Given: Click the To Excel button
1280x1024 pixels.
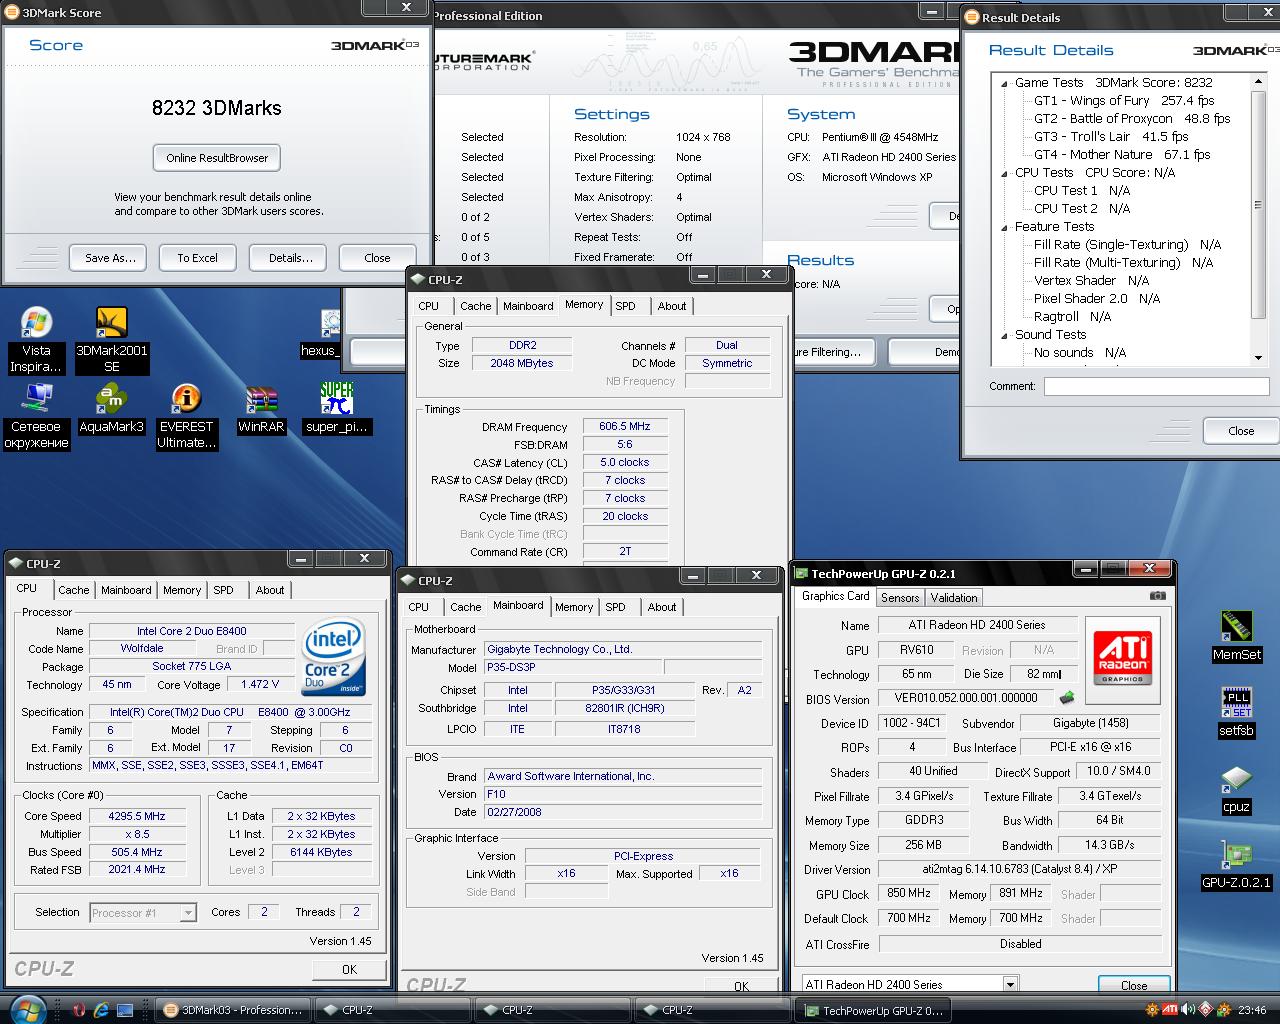Looking at the screenshot, I should (x=197, y=258).
